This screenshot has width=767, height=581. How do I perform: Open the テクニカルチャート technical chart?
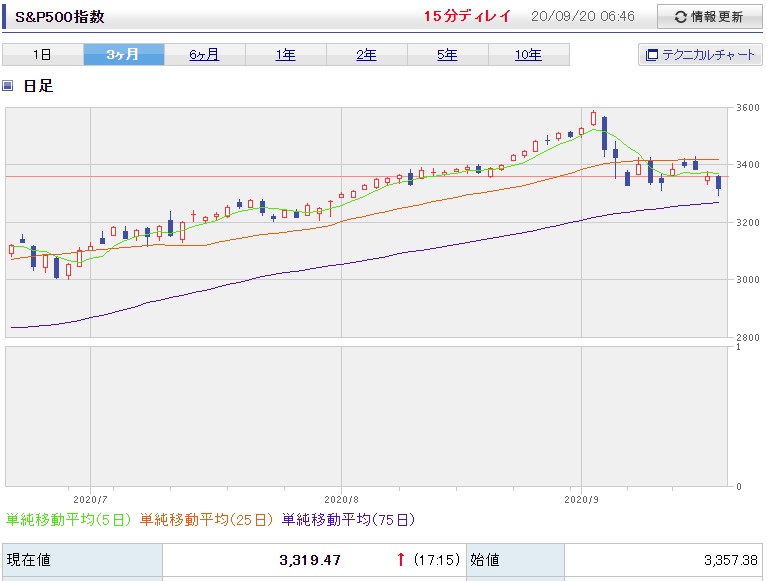700,54
